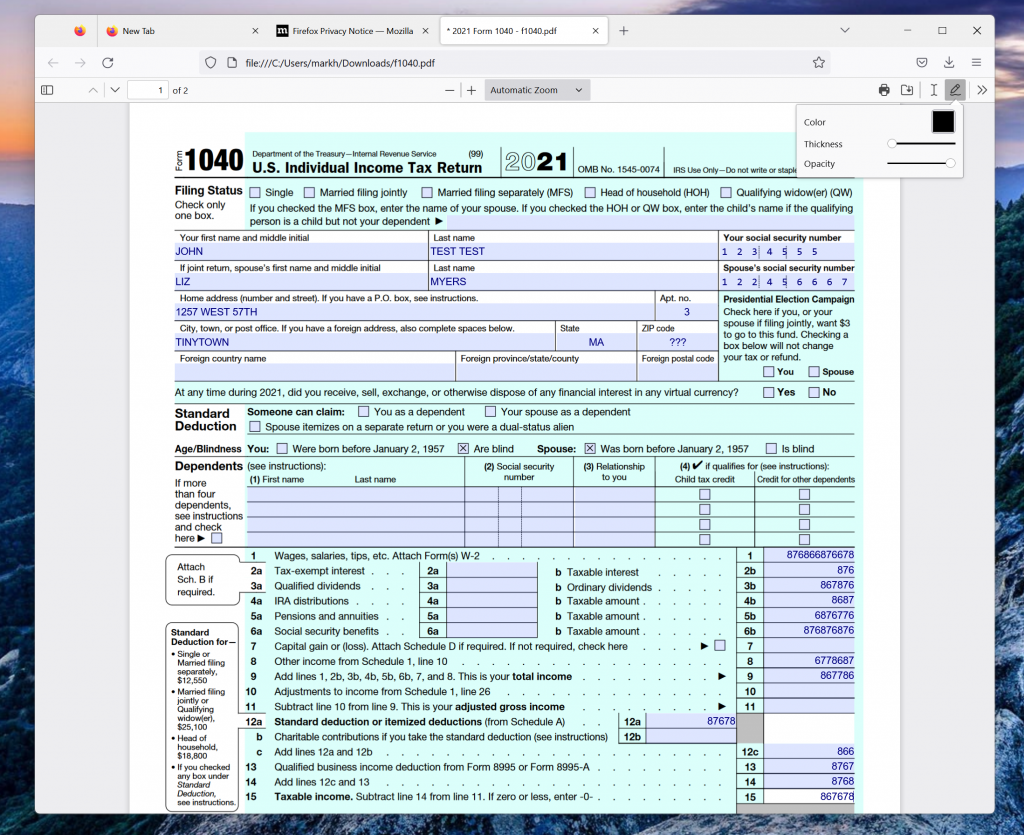Uncheck the Are blind checkbox

[462, 447]
